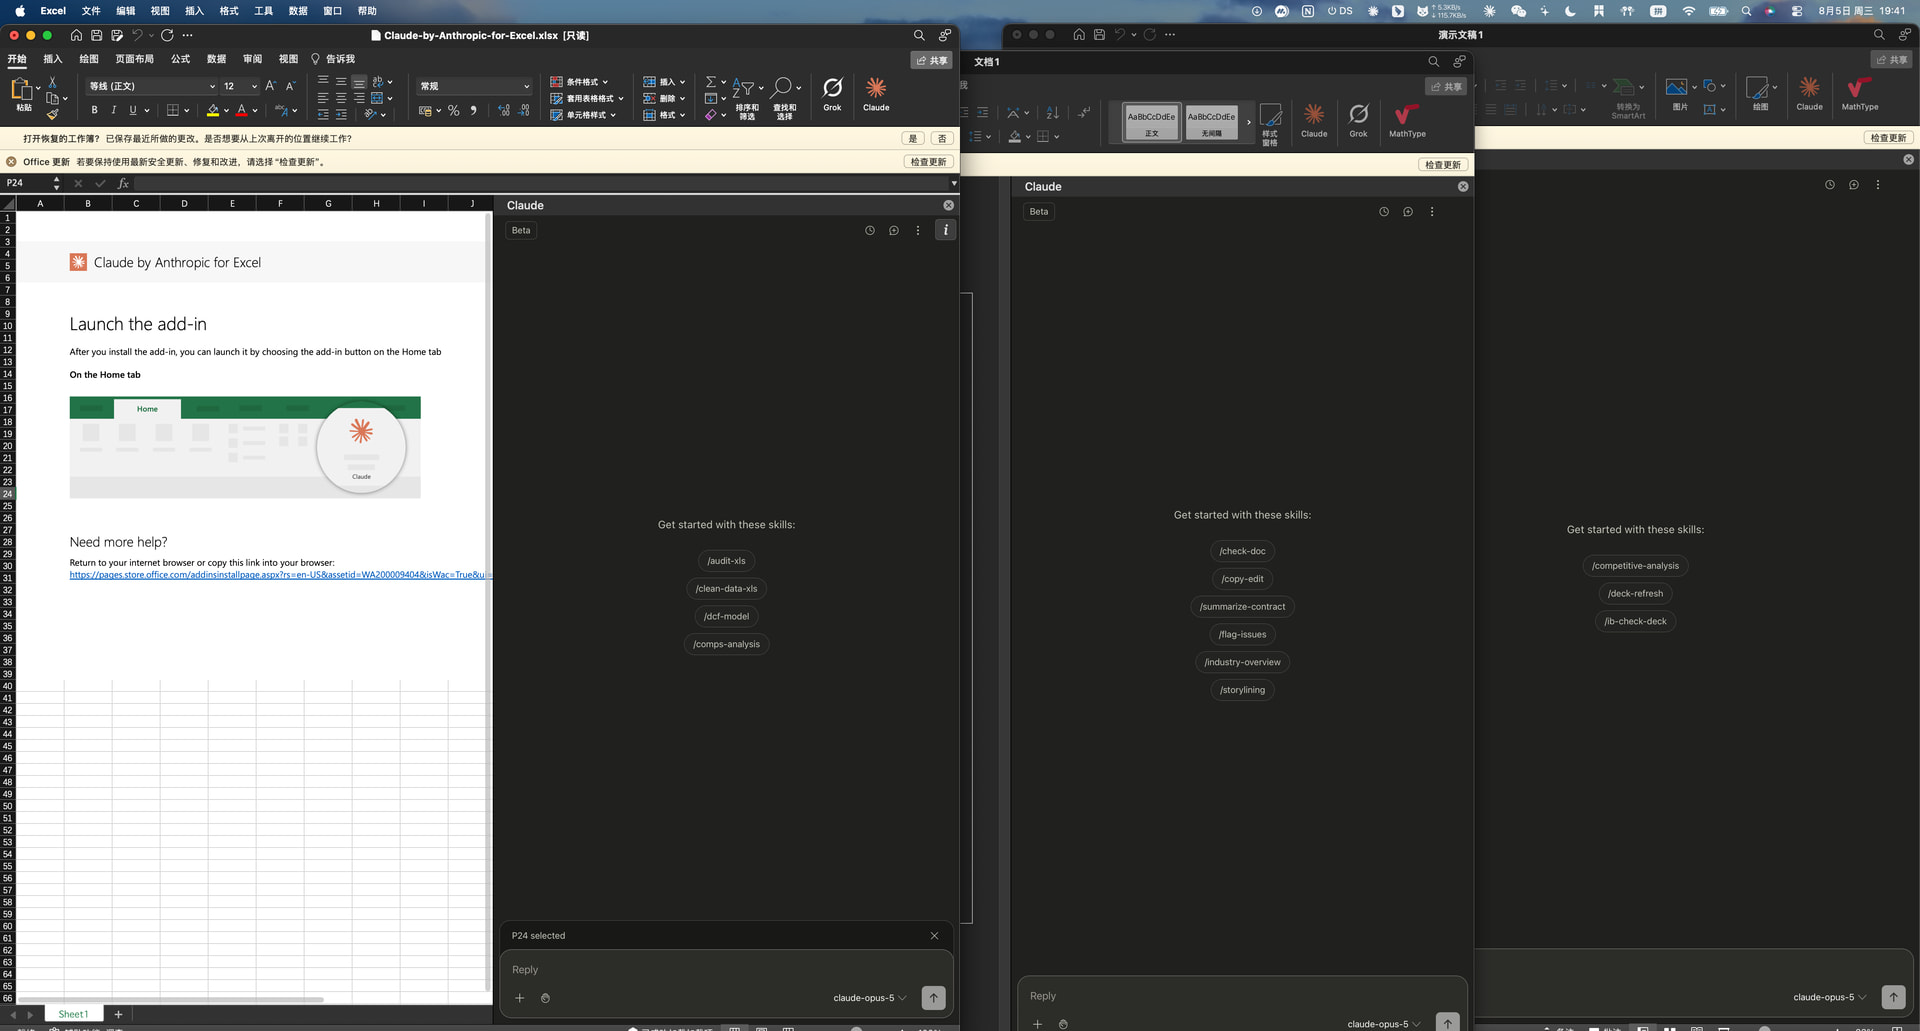Open Claude add-in in the PowerPoint ribbon
Screen dimensions: 1920x1031
(1809, 94)
